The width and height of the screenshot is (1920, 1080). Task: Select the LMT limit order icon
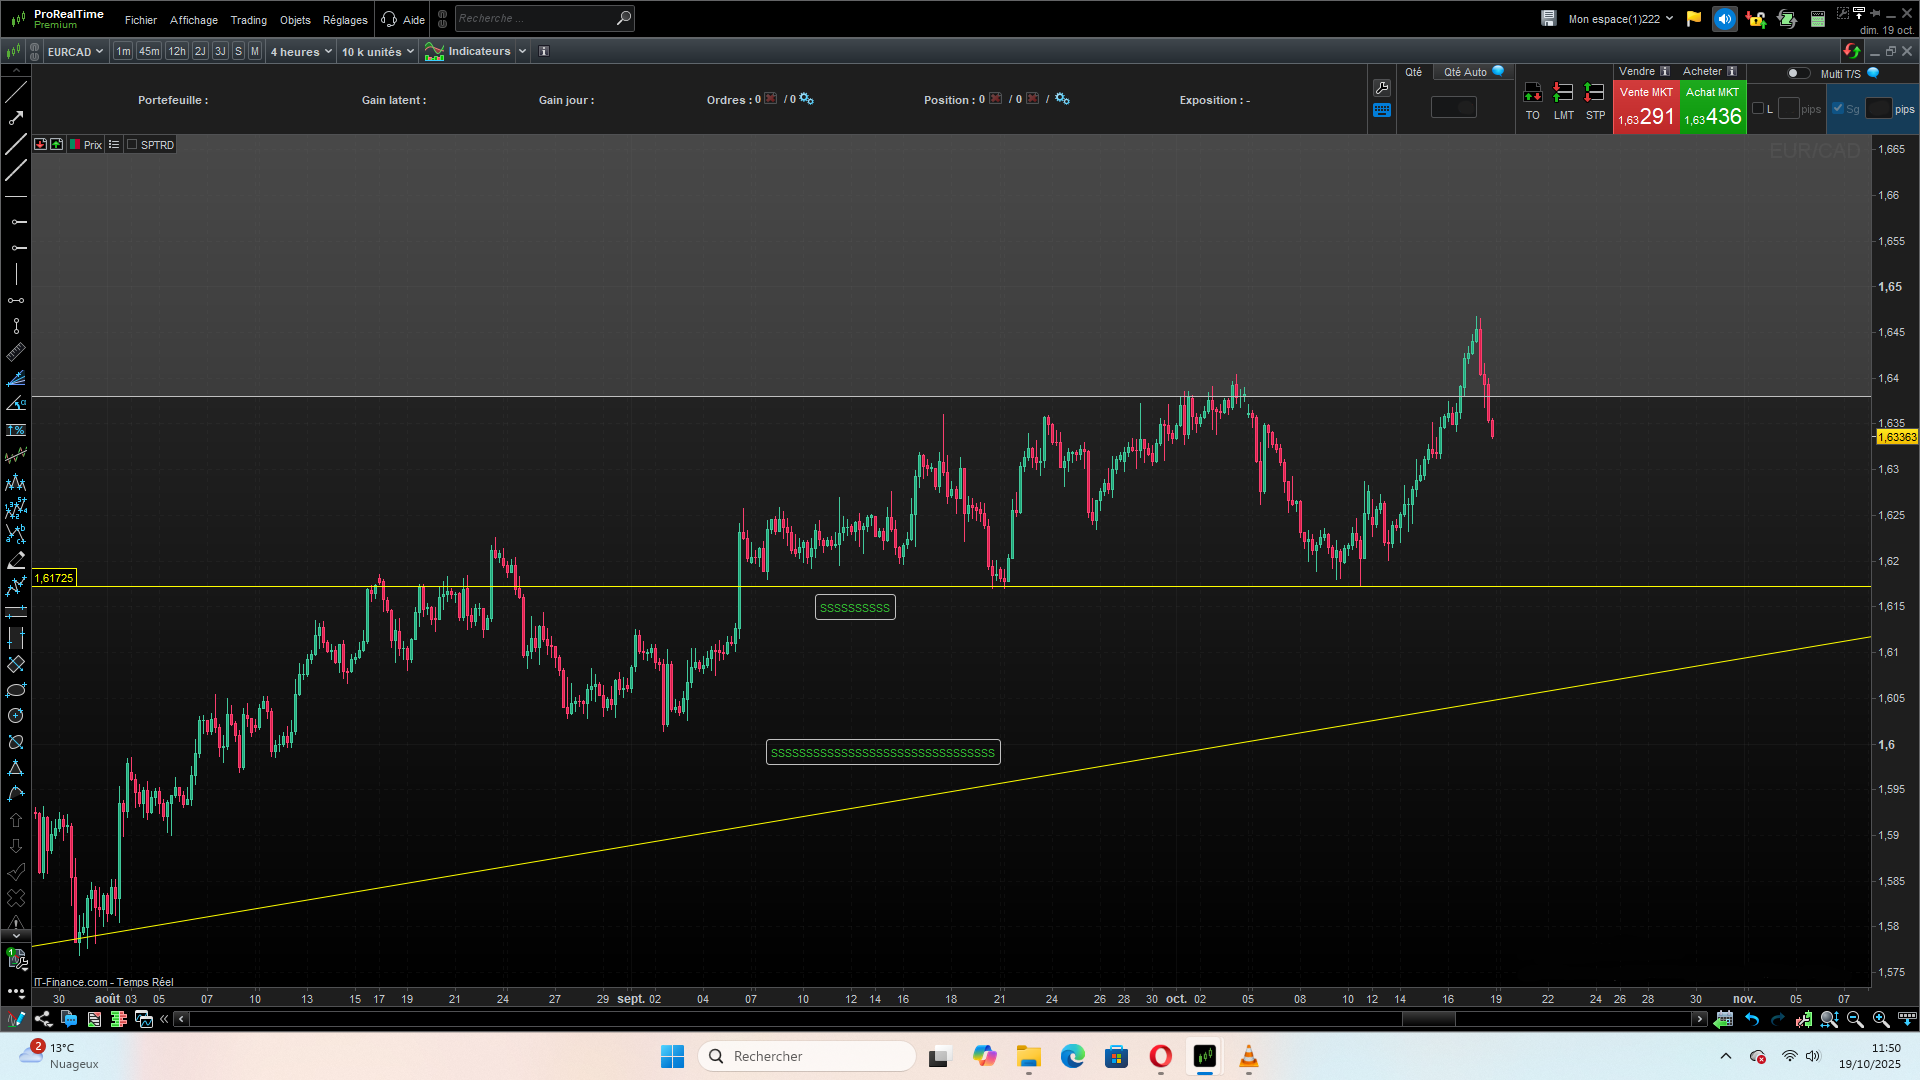coord(1564,93)
